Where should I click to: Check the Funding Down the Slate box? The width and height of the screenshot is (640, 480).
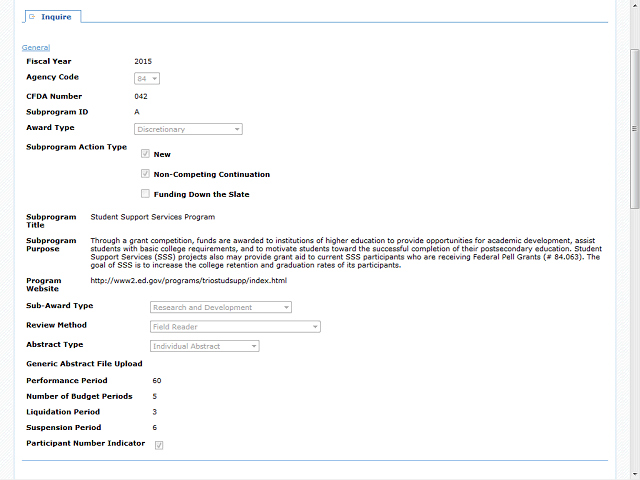click(145, 193)
